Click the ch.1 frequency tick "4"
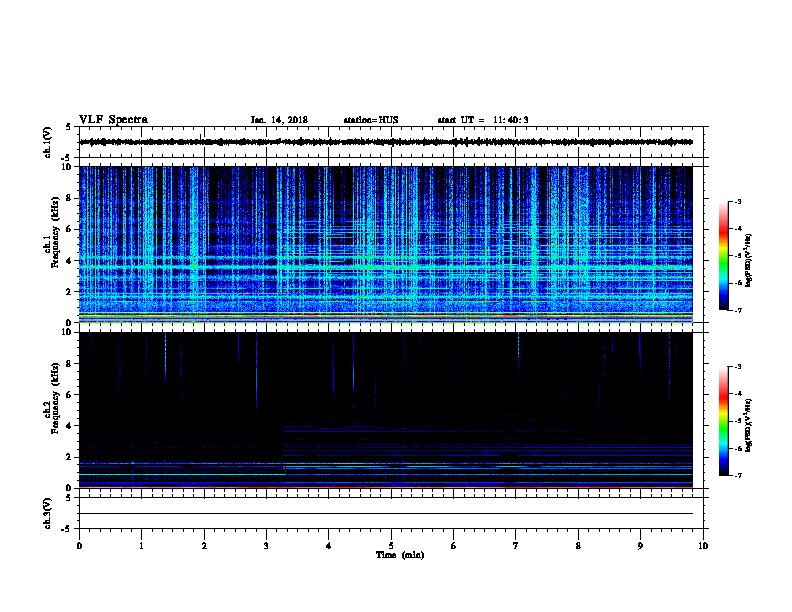Viewport: 792px width, 612px height. (70, 261)
